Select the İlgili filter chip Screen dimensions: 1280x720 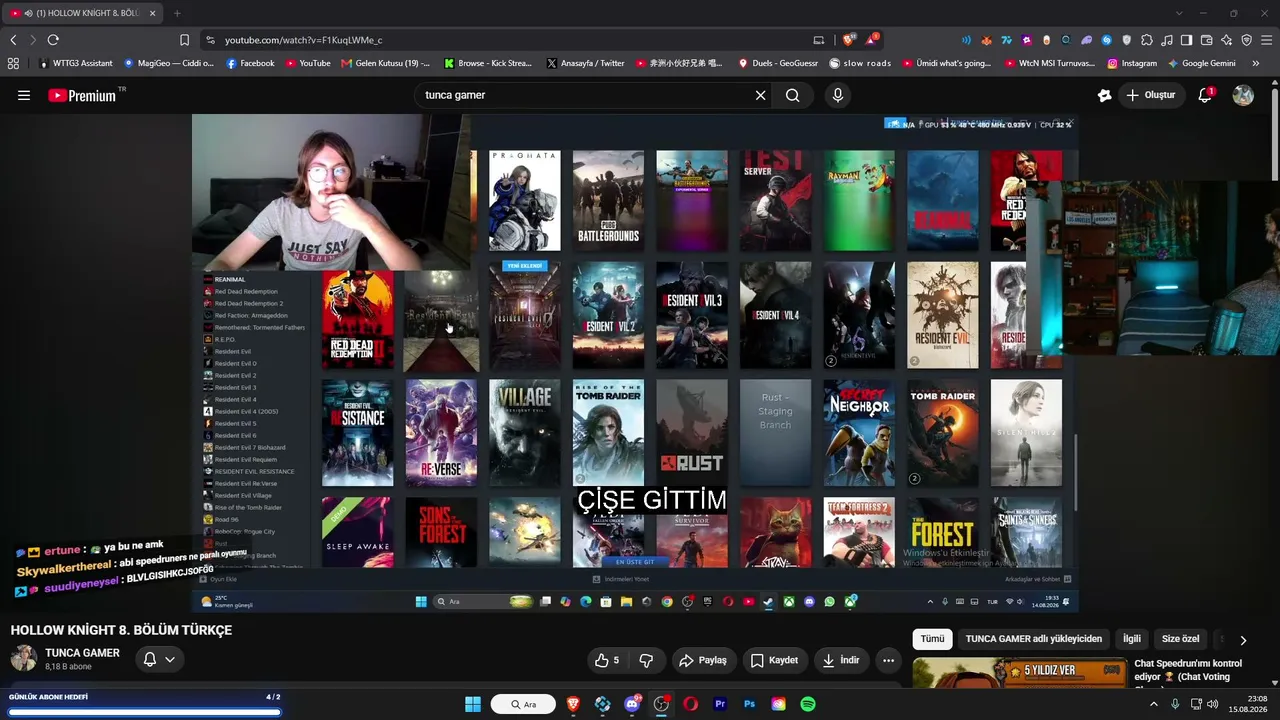[1131, 639]
